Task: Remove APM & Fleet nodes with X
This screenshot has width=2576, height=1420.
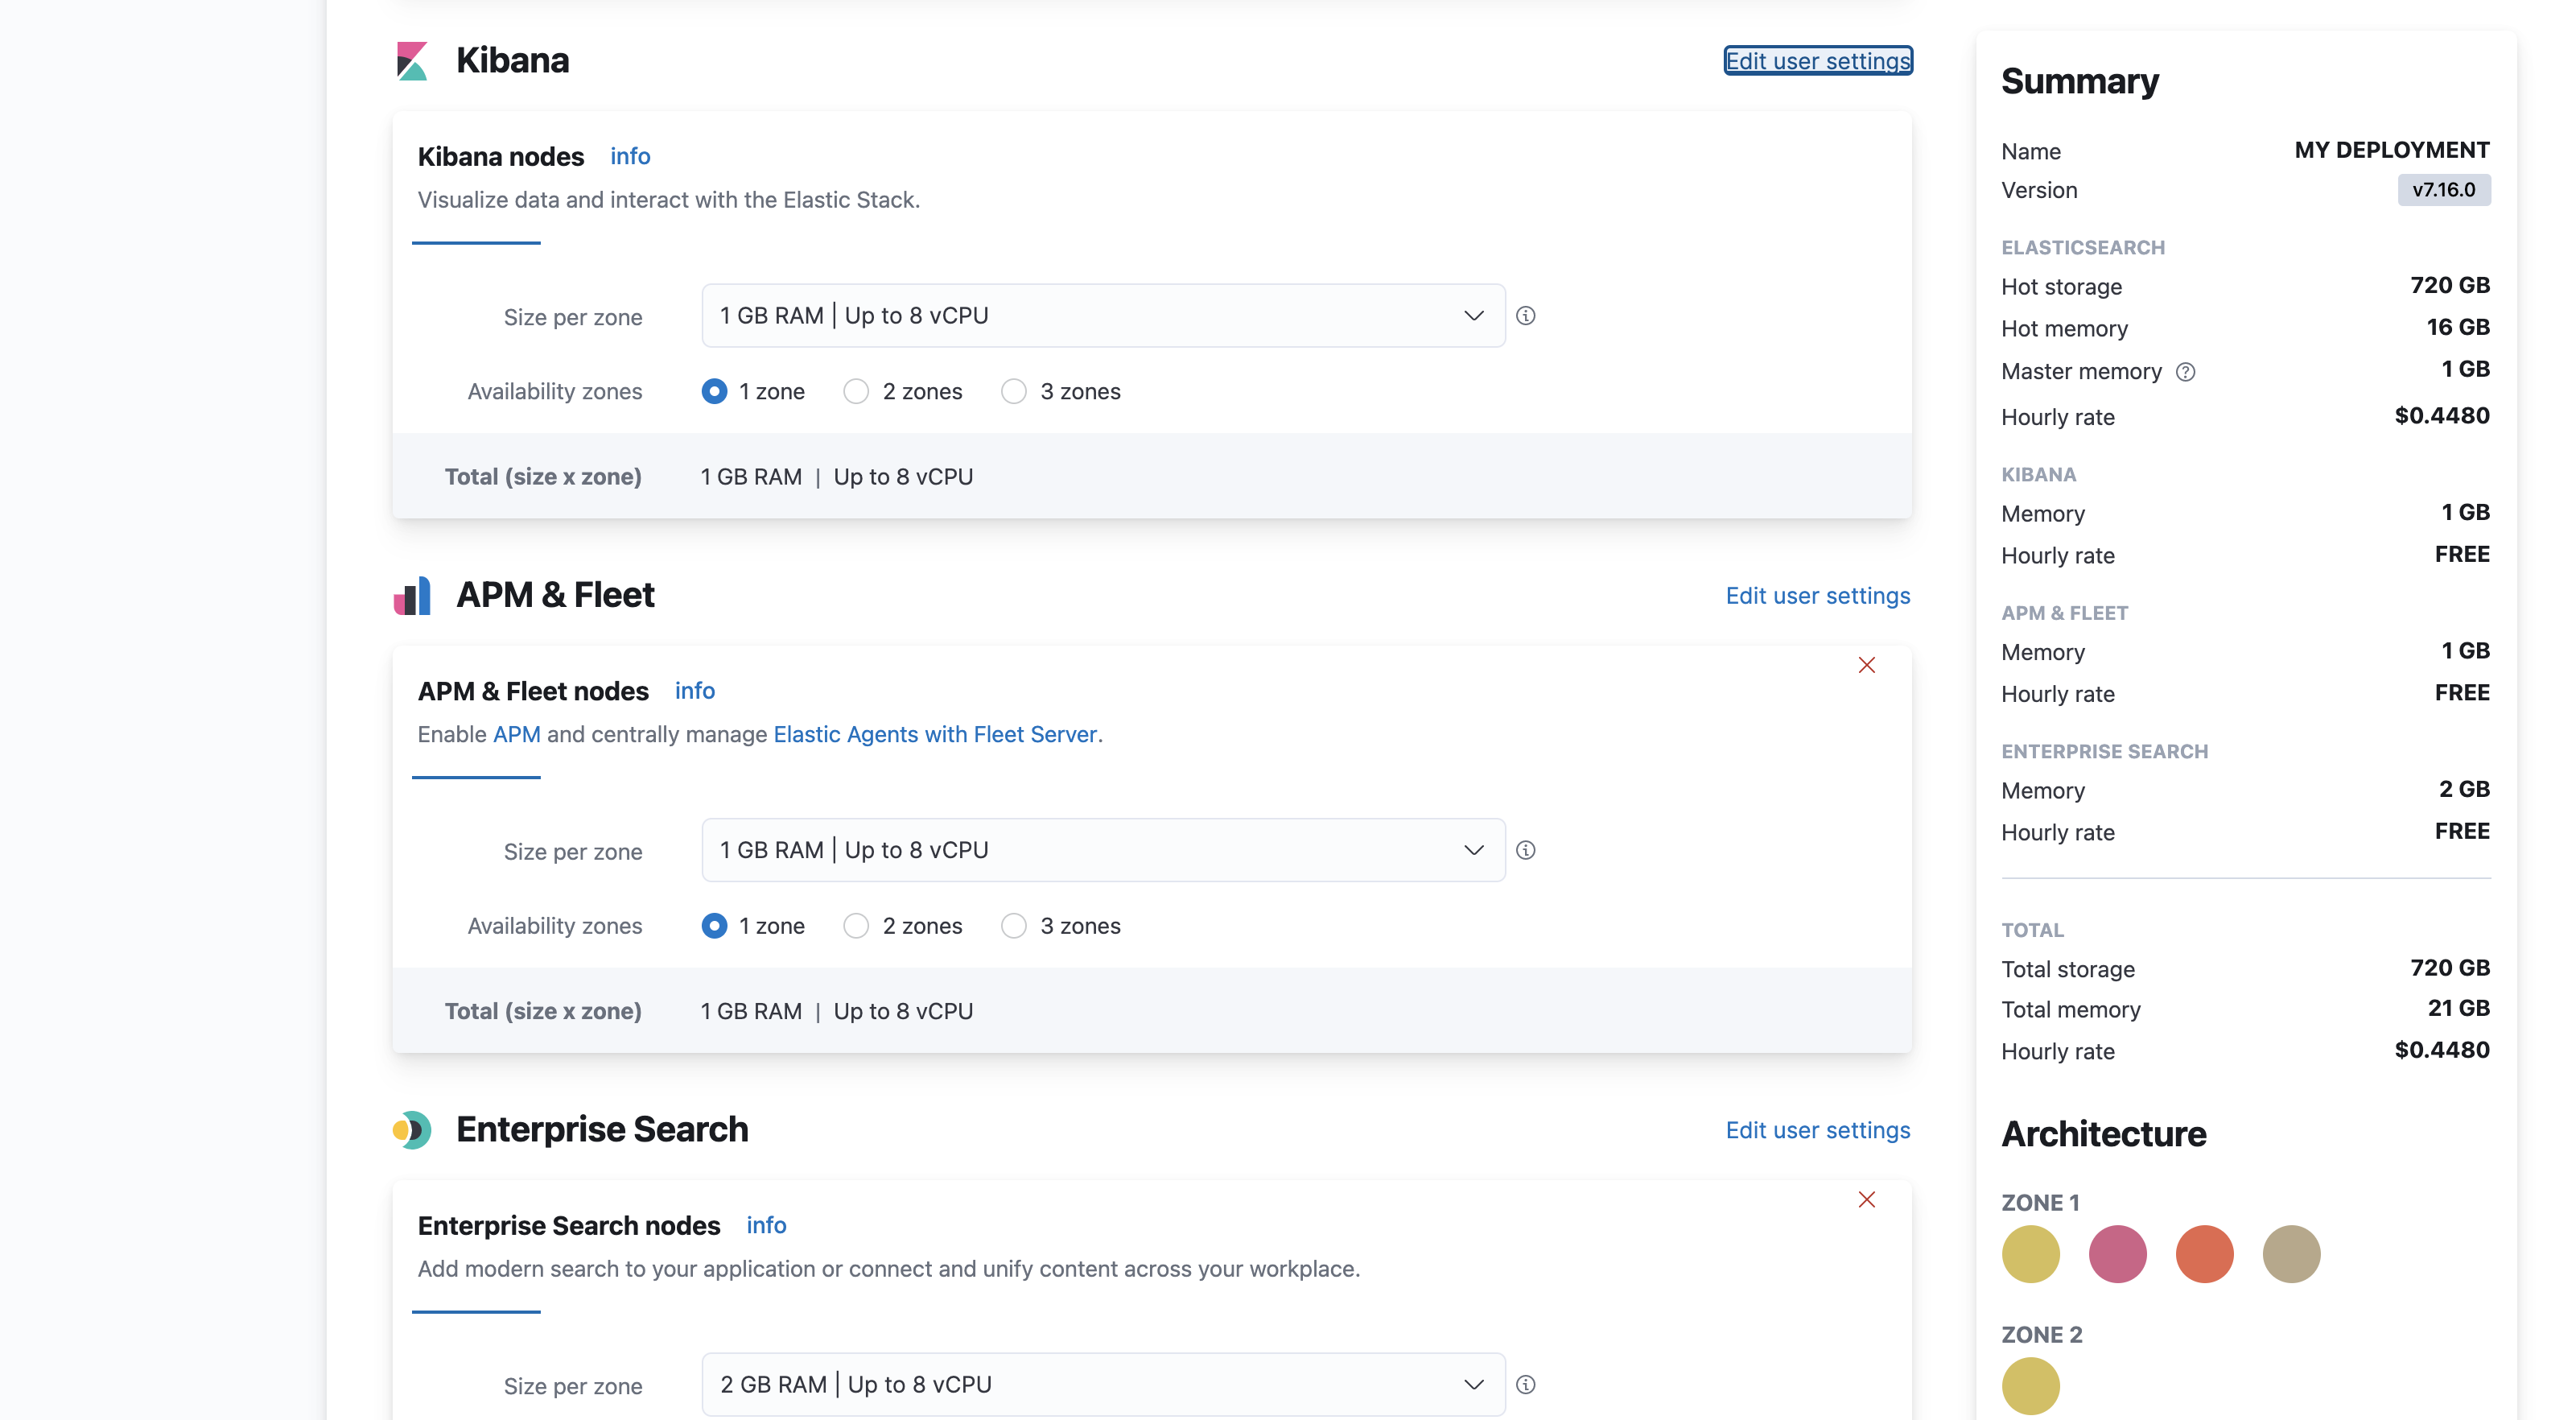Action: 1866,665
